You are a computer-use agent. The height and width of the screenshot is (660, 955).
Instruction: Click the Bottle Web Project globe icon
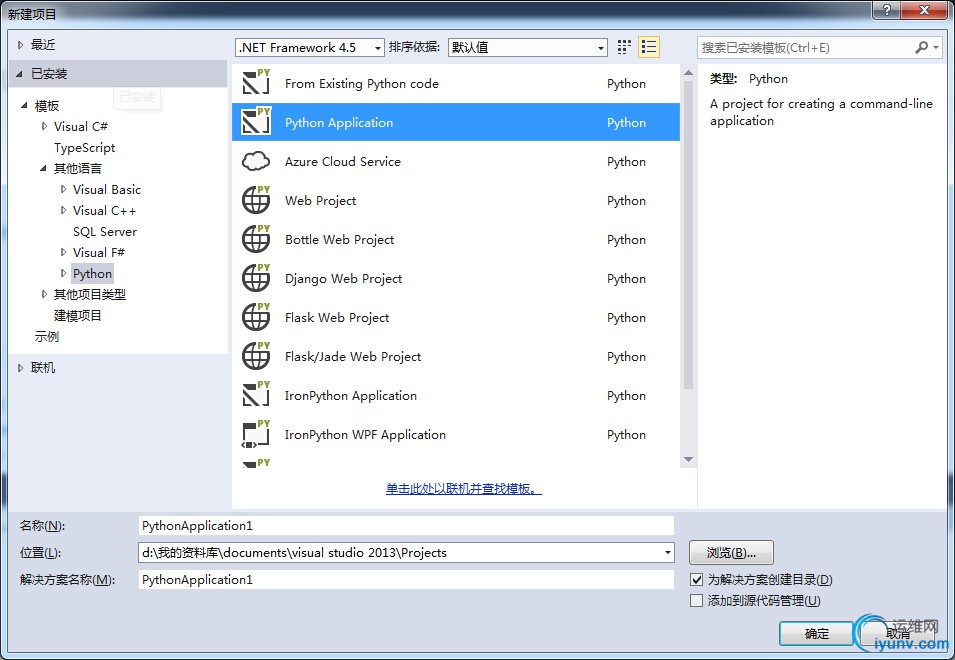tap(256, 239)
